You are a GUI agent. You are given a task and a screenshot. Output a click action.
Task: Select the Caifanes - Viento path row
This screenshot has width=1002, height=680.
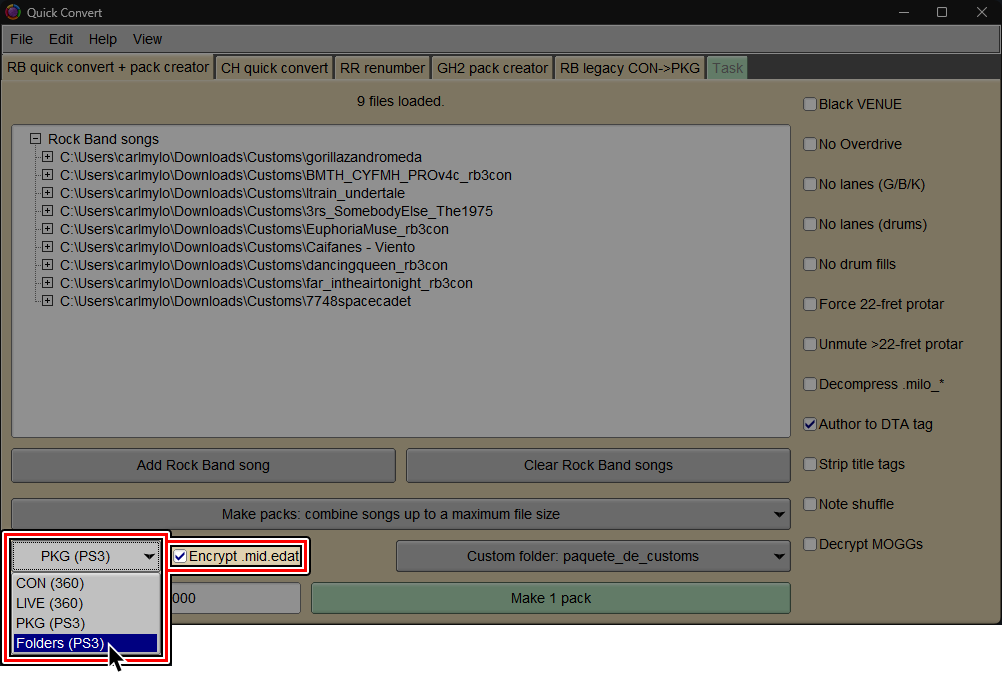(237, 247)
